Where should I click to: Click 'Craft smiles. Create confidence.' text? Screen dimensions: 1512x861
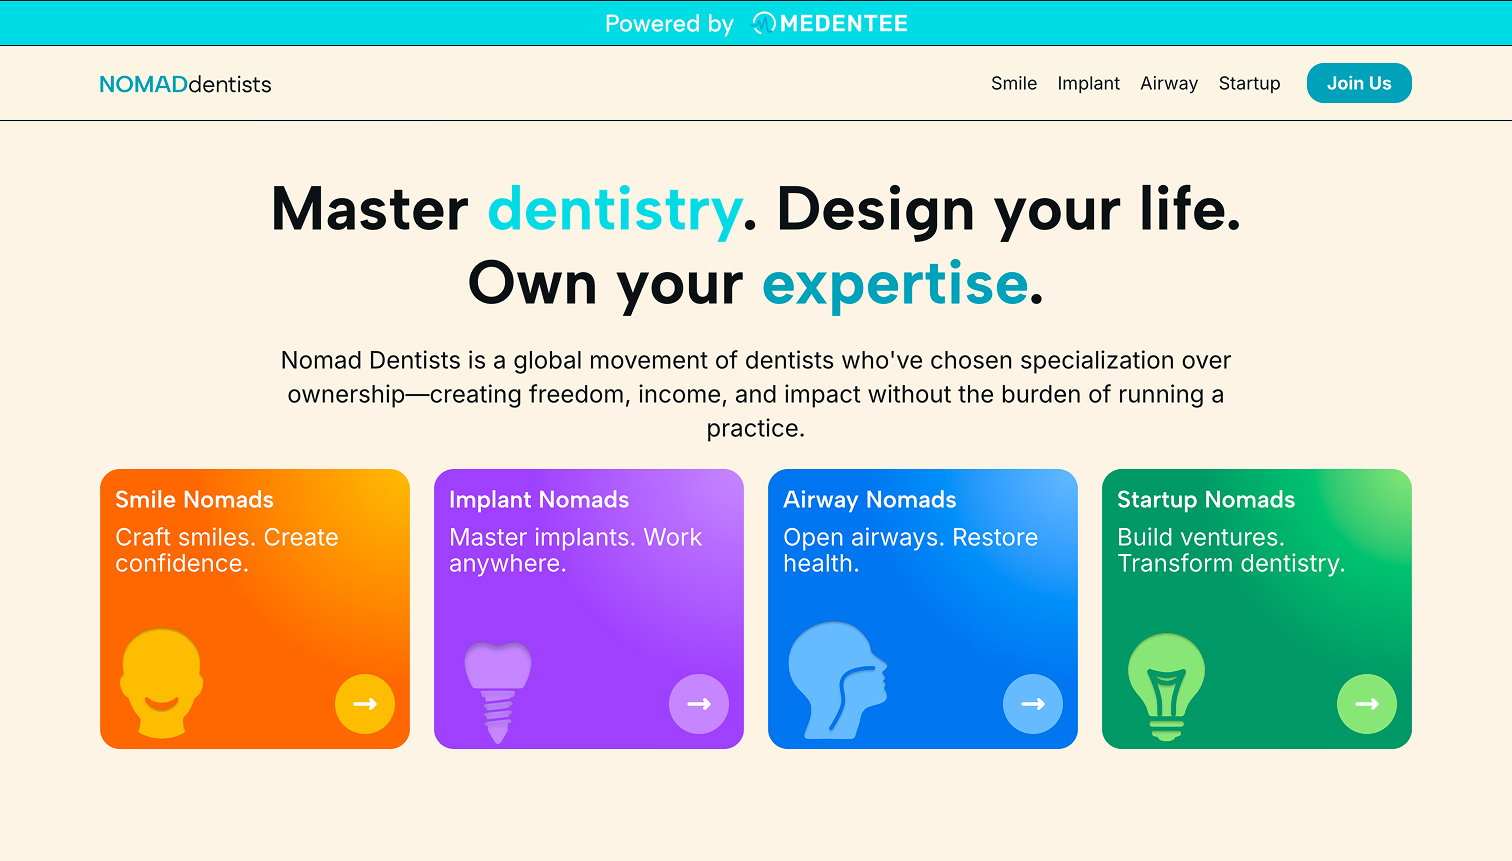tap(227, 550)
